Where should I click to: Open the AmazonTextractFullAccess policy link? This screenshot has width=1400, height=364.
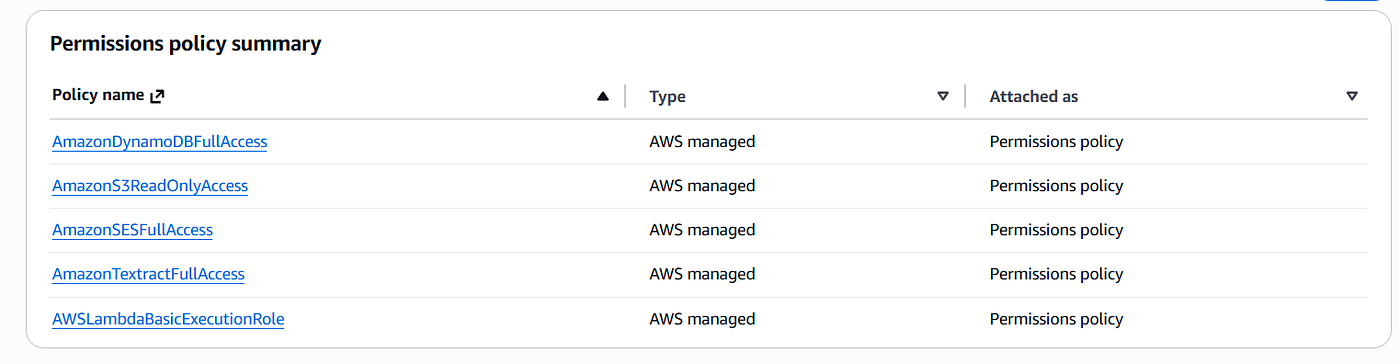click(x=148, y=274)
